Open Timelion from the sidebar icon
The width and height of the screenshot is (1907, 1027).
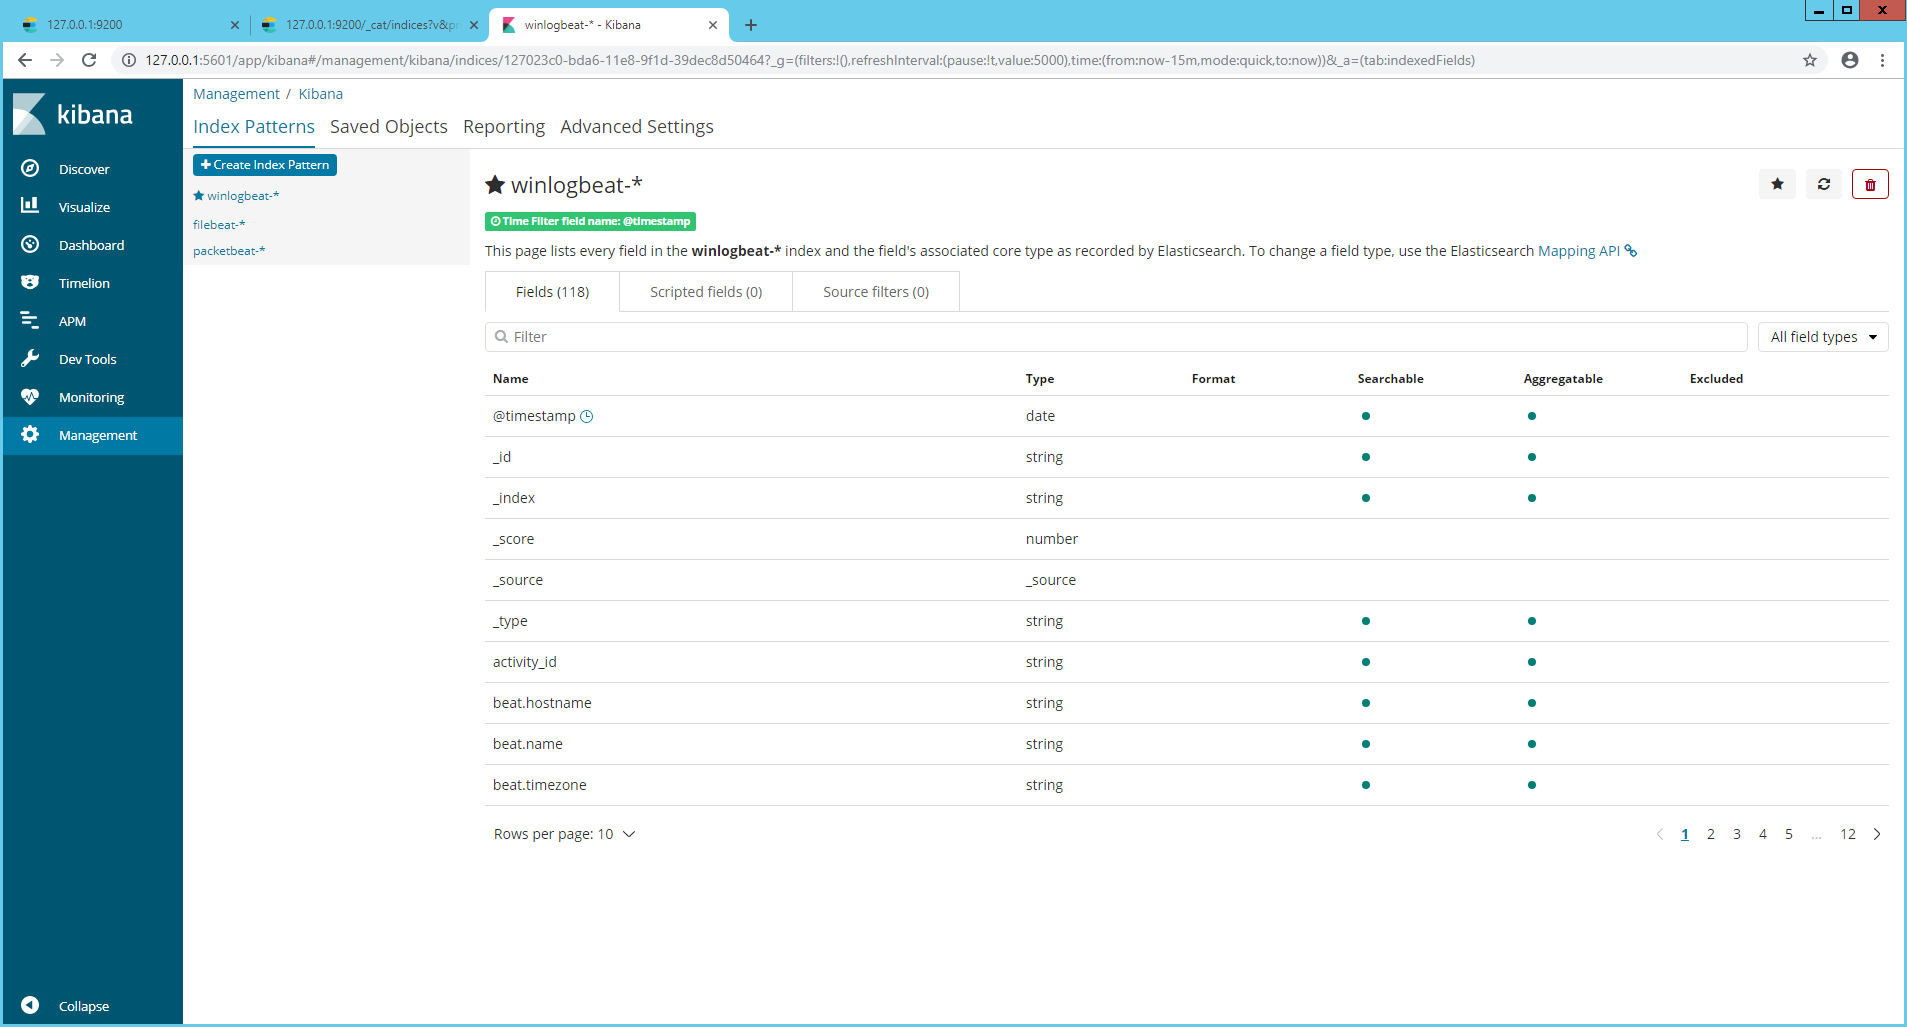pyautogui.click(x=30, y=283)
